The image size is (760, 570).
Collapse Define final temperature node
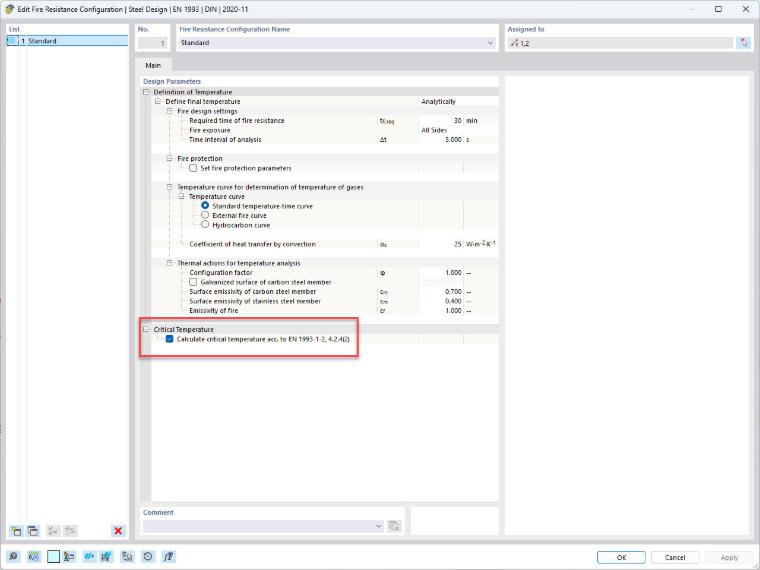[158, 101]
